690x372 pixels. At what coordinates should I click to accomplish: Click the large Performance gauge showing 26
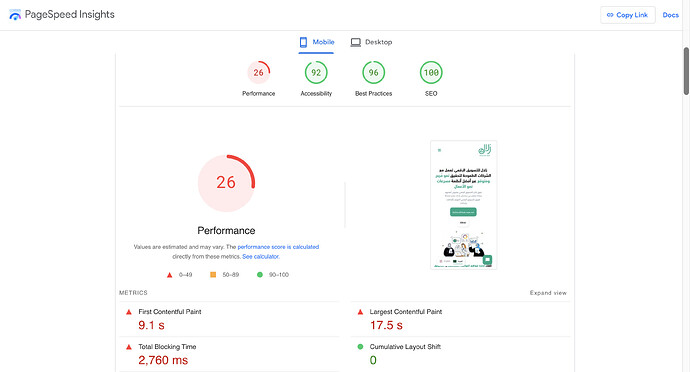coord(226,183)
